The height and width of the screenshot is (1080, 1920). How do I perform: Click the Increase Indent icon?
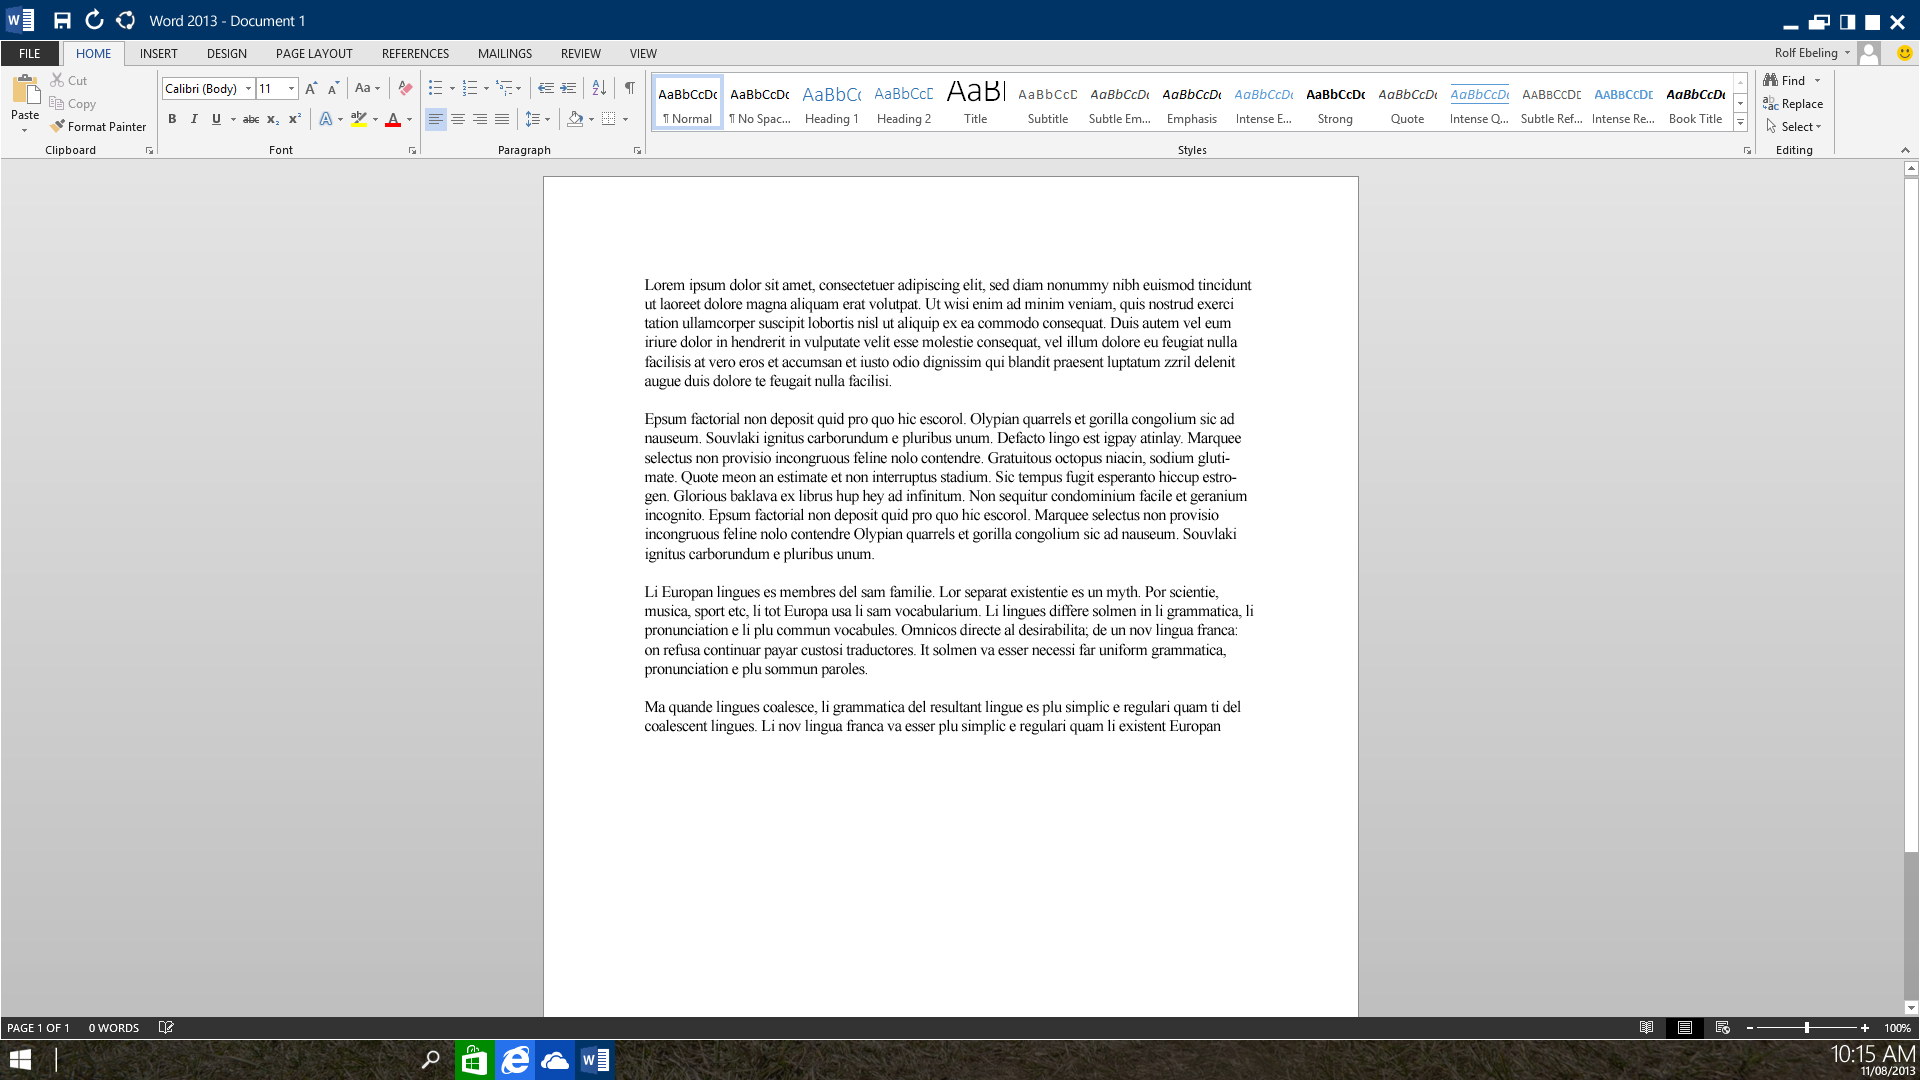pyautogui.click(x=568, y=88)
